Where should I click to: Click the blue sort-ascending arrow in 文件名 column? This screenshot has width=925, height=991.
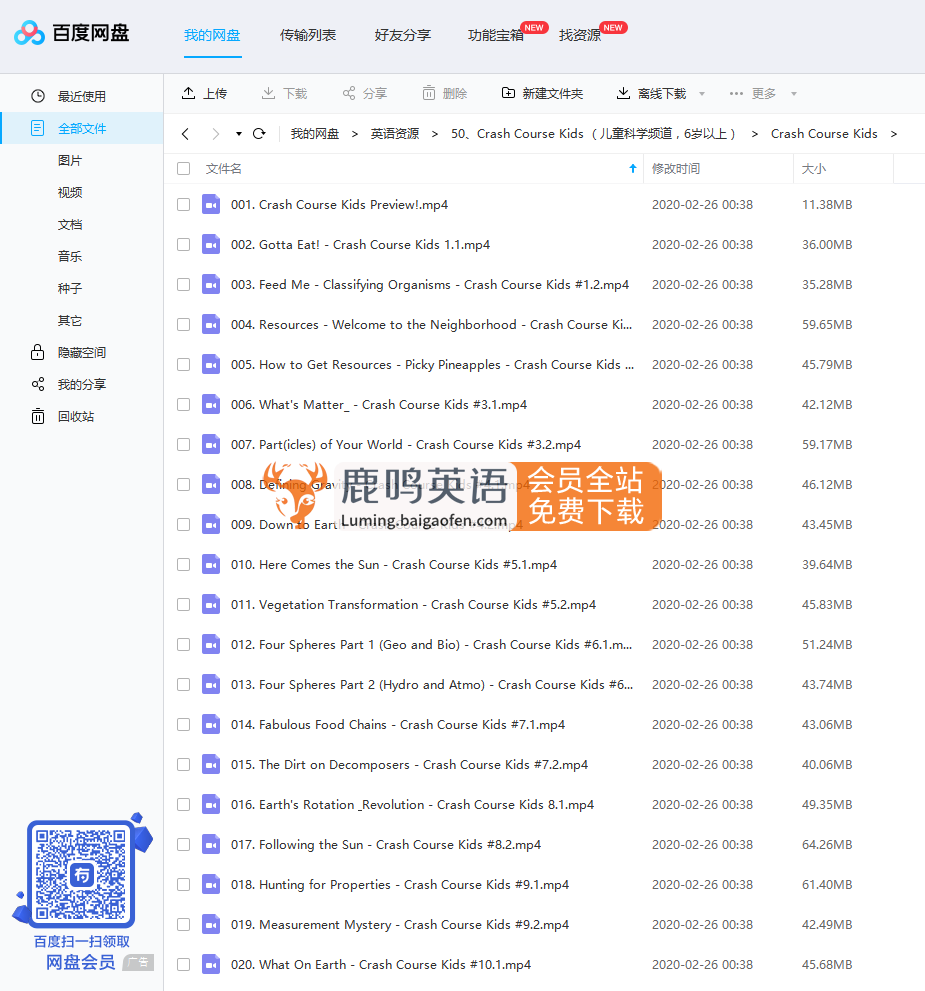pyautogui.click(x=632, y=168)
